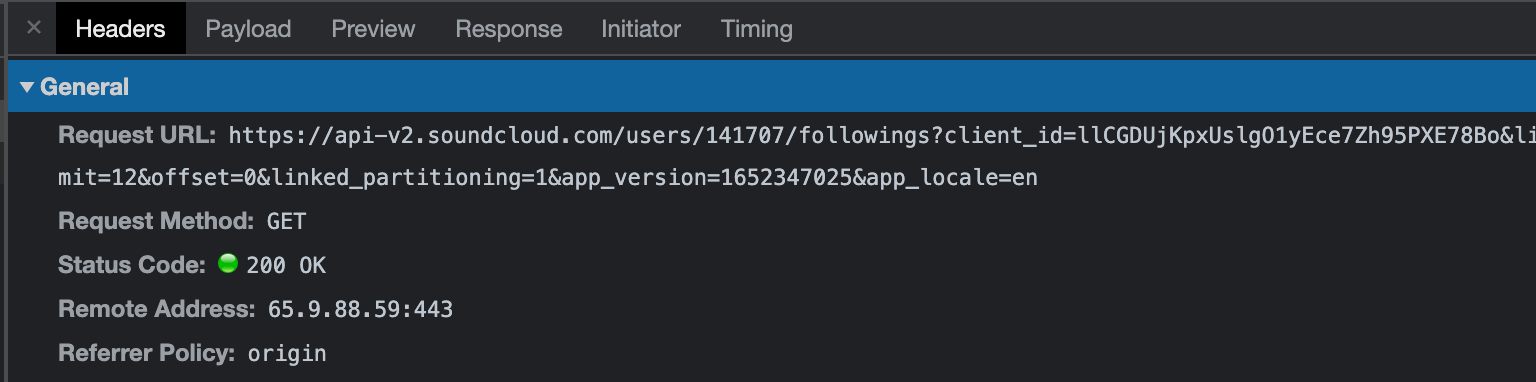Click the Remote Address label
1536x382 pixels.
point(157,309)
